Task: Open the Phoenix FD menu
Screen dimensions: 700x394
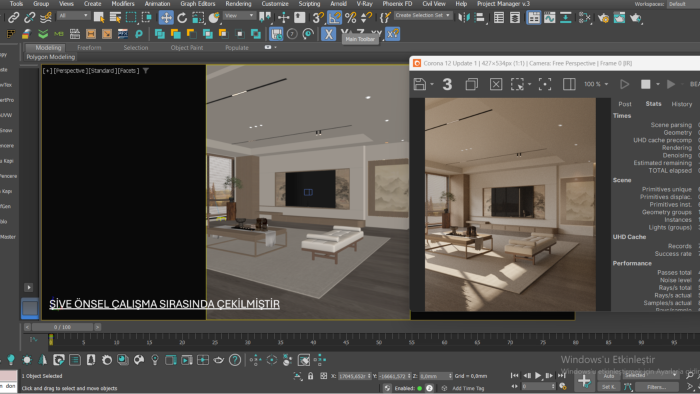Action: coord(397,4)
